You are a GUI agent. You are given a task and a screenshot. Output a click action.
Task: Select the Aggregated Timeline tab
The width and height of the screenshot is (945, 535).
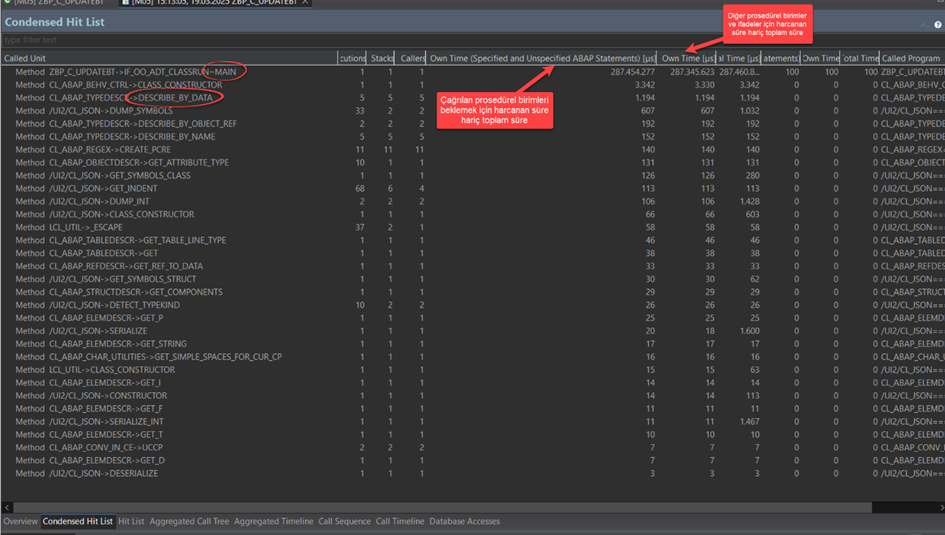click(273, 521)
